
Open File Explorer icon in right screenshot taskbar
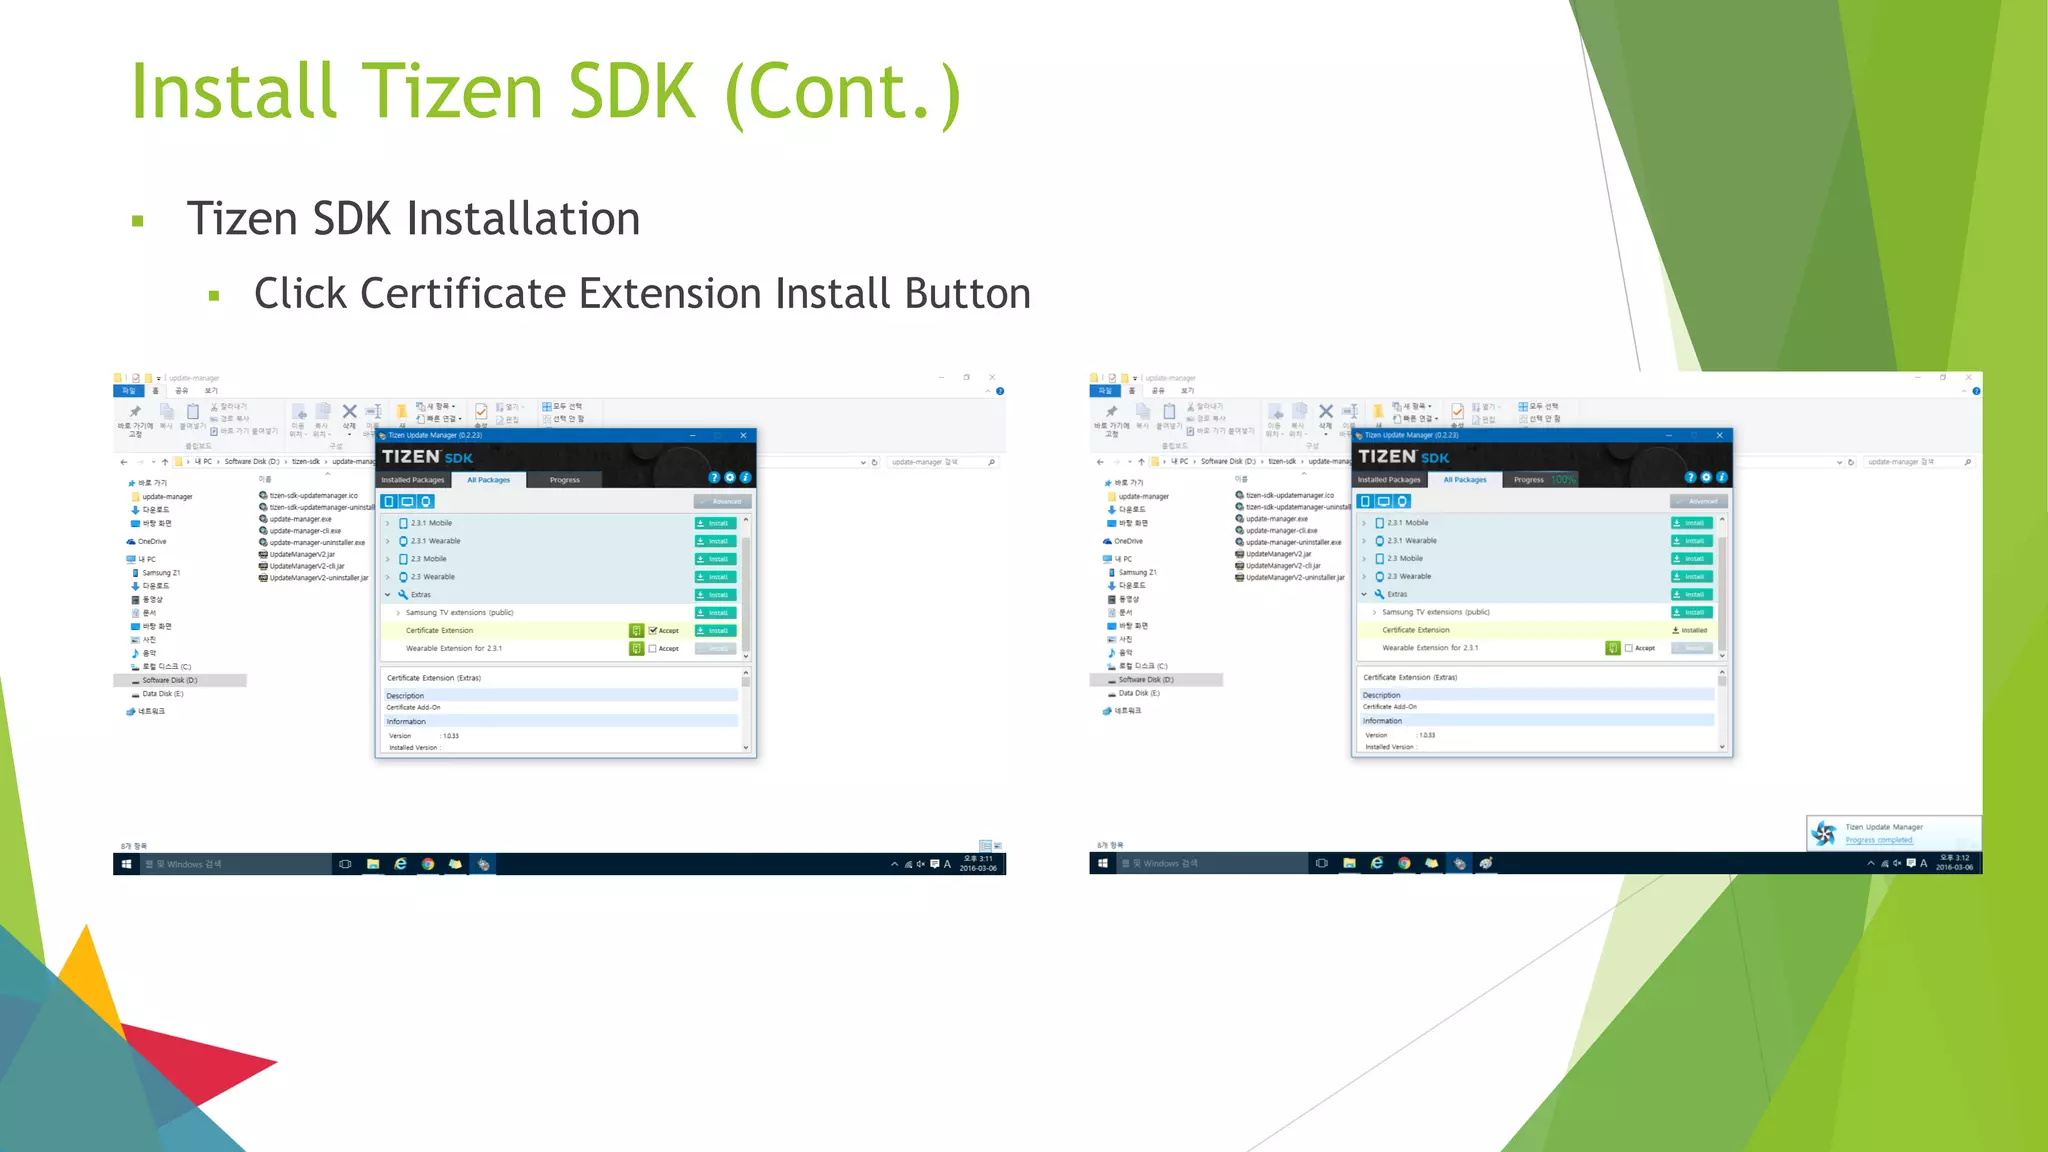pos(1349,863)
